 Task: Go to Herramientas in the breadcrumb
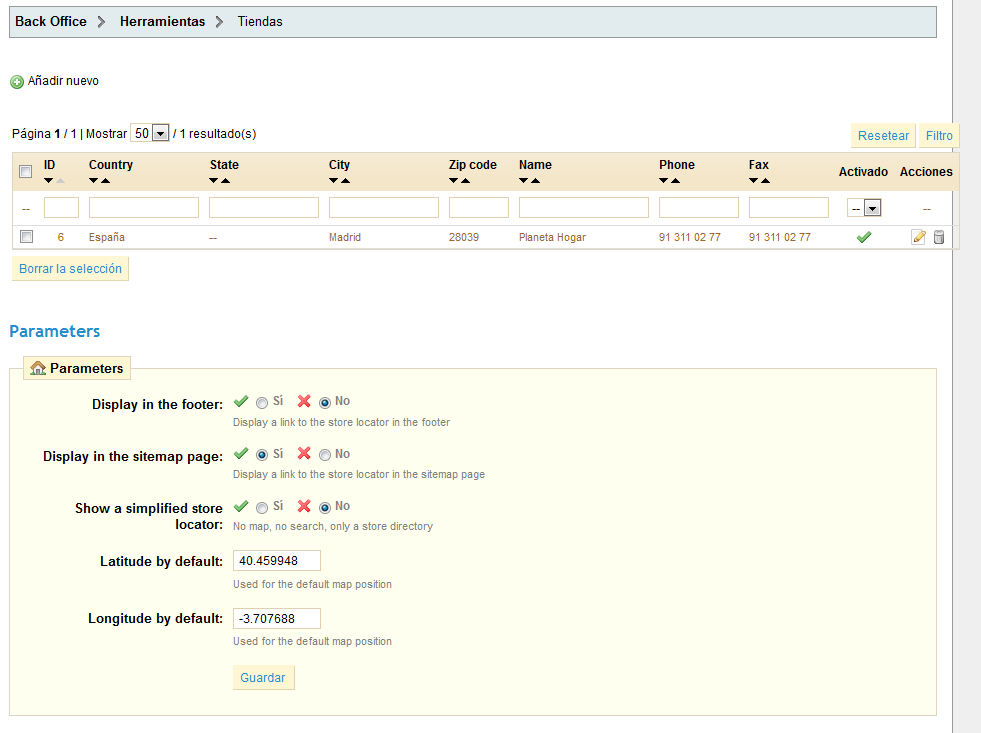[163, 21]
